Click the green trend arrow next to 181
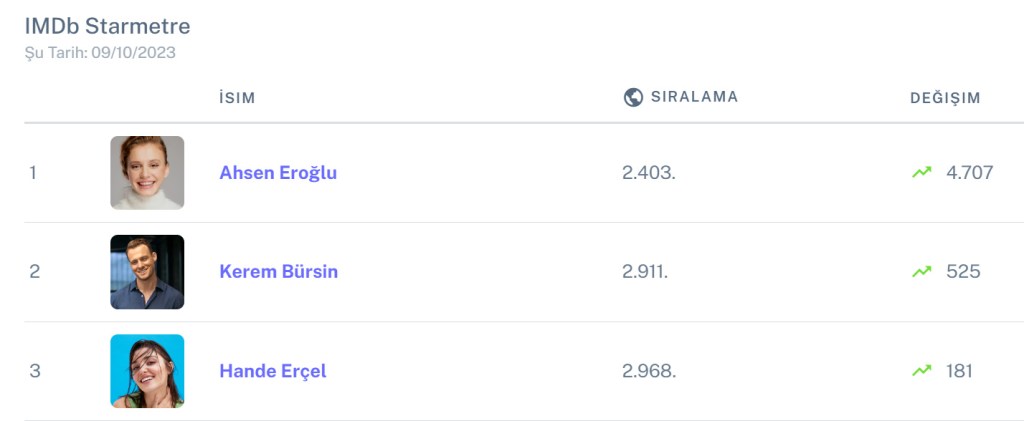This screenshot has width=1024, height=421. pyautogui.click(x=921, y=371)
